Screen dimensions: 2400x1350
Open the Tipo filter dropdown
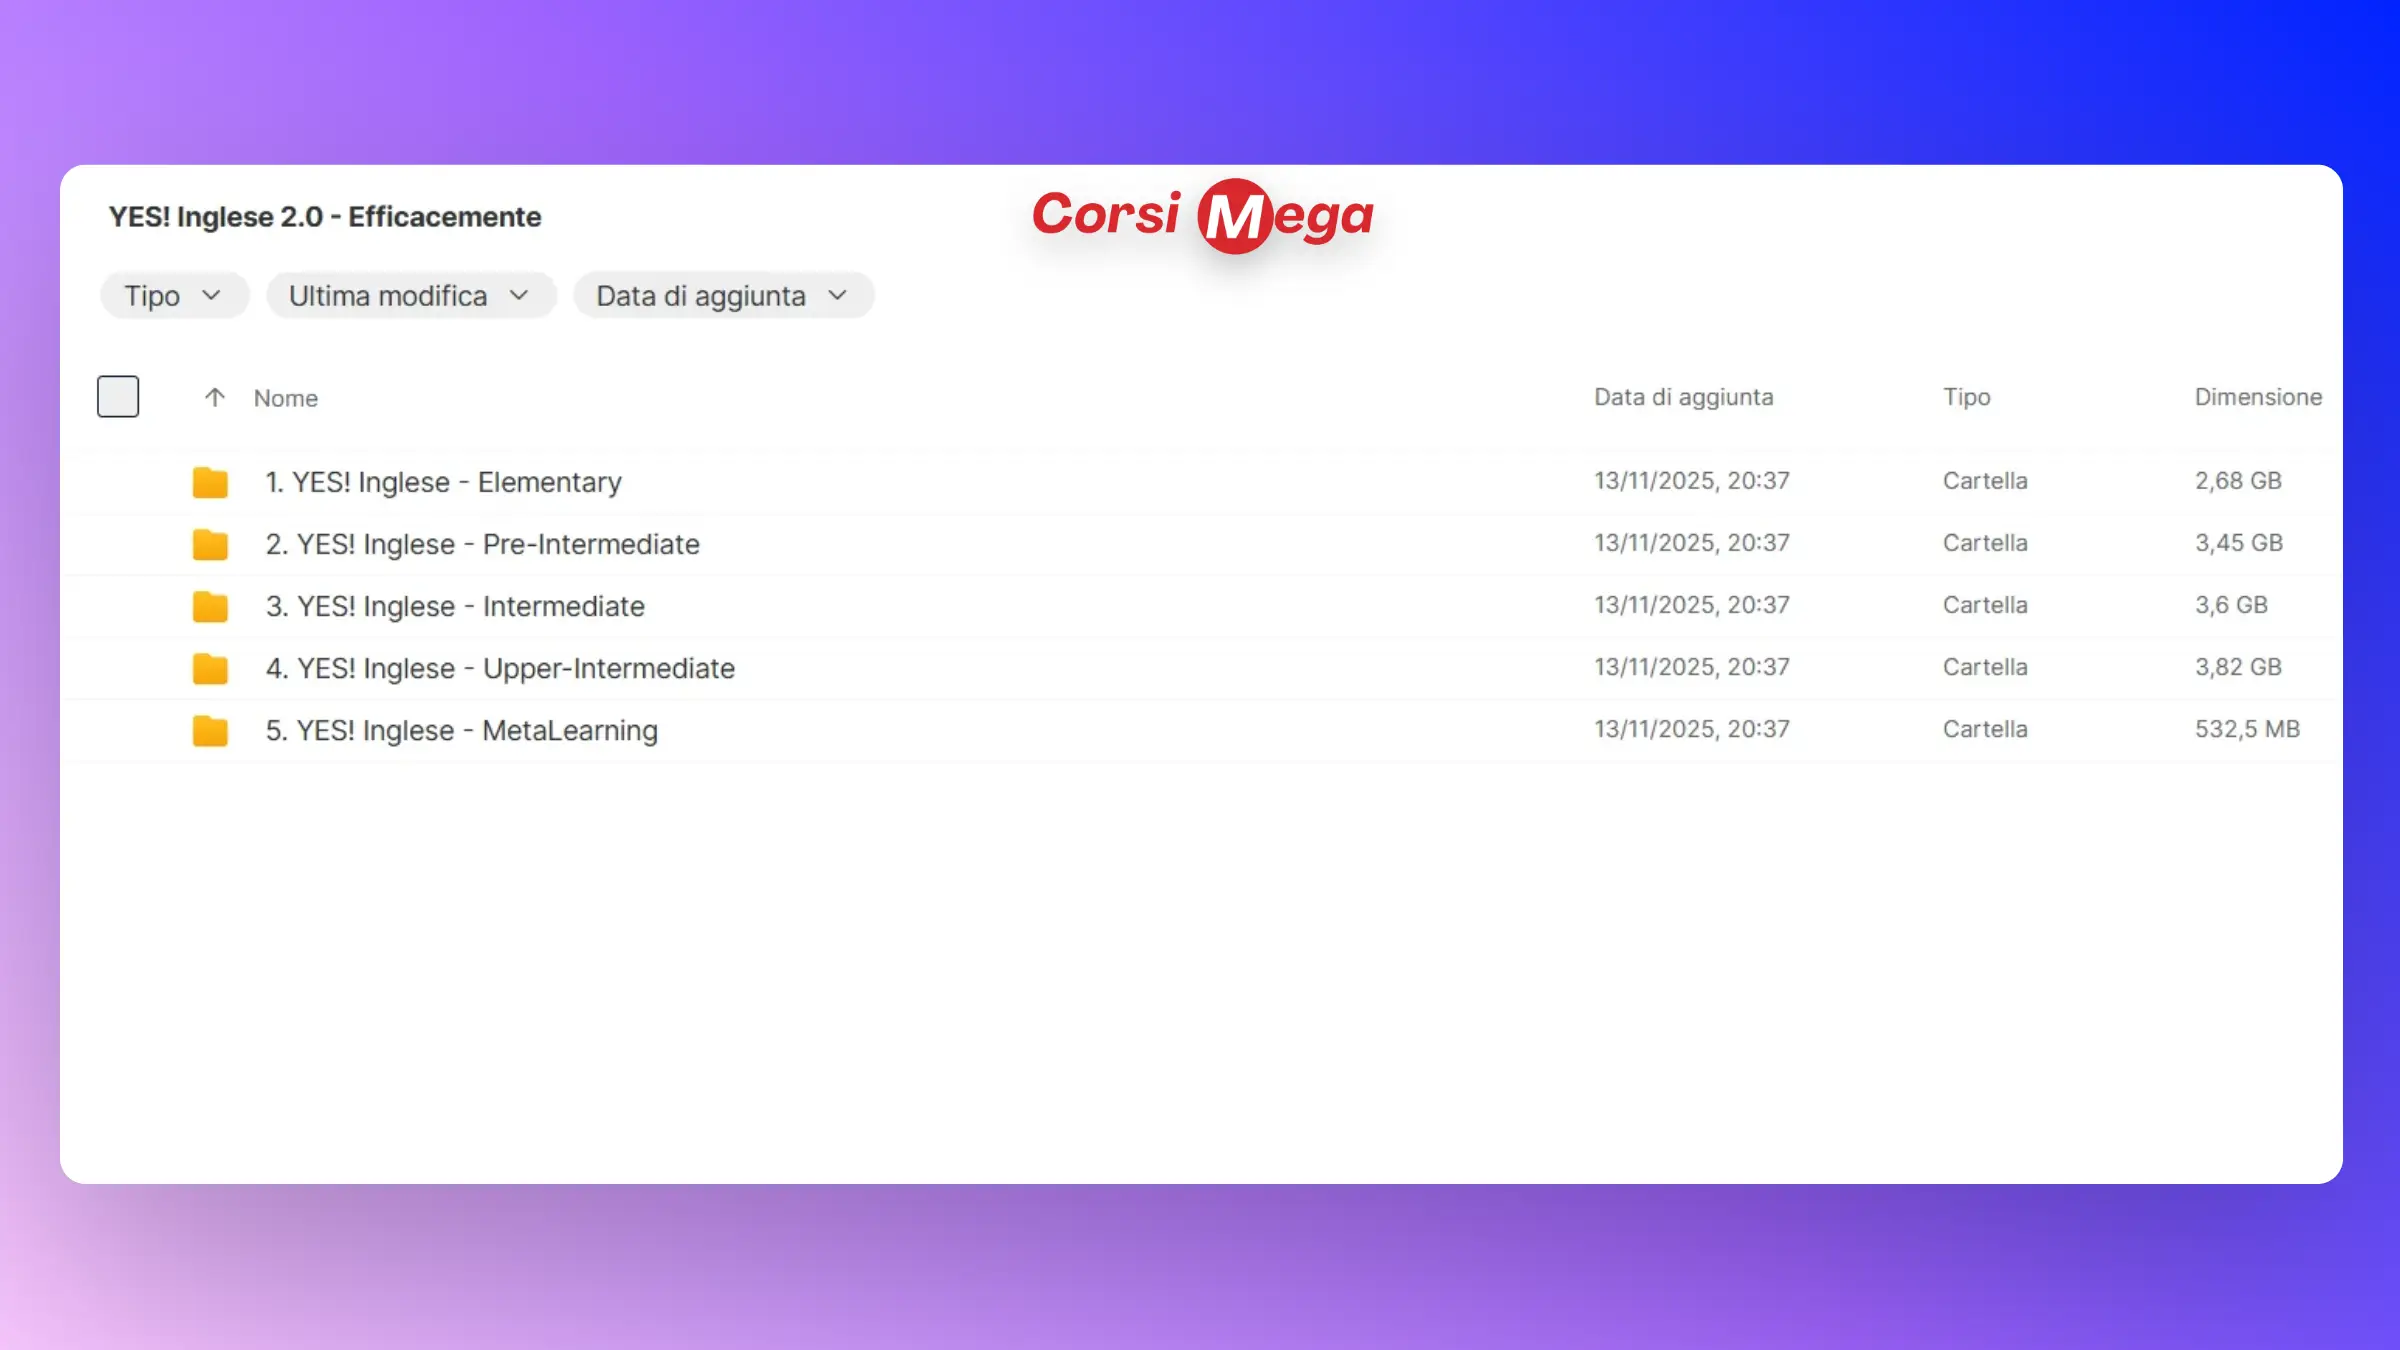click(x=173, y=295)
